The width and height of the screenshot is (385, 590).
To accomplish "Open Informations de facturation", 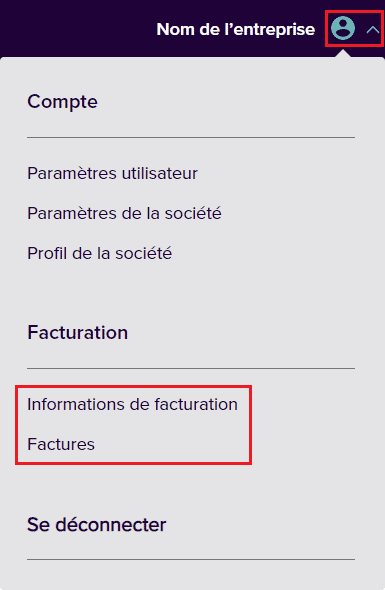I will (x=132, y=404).
